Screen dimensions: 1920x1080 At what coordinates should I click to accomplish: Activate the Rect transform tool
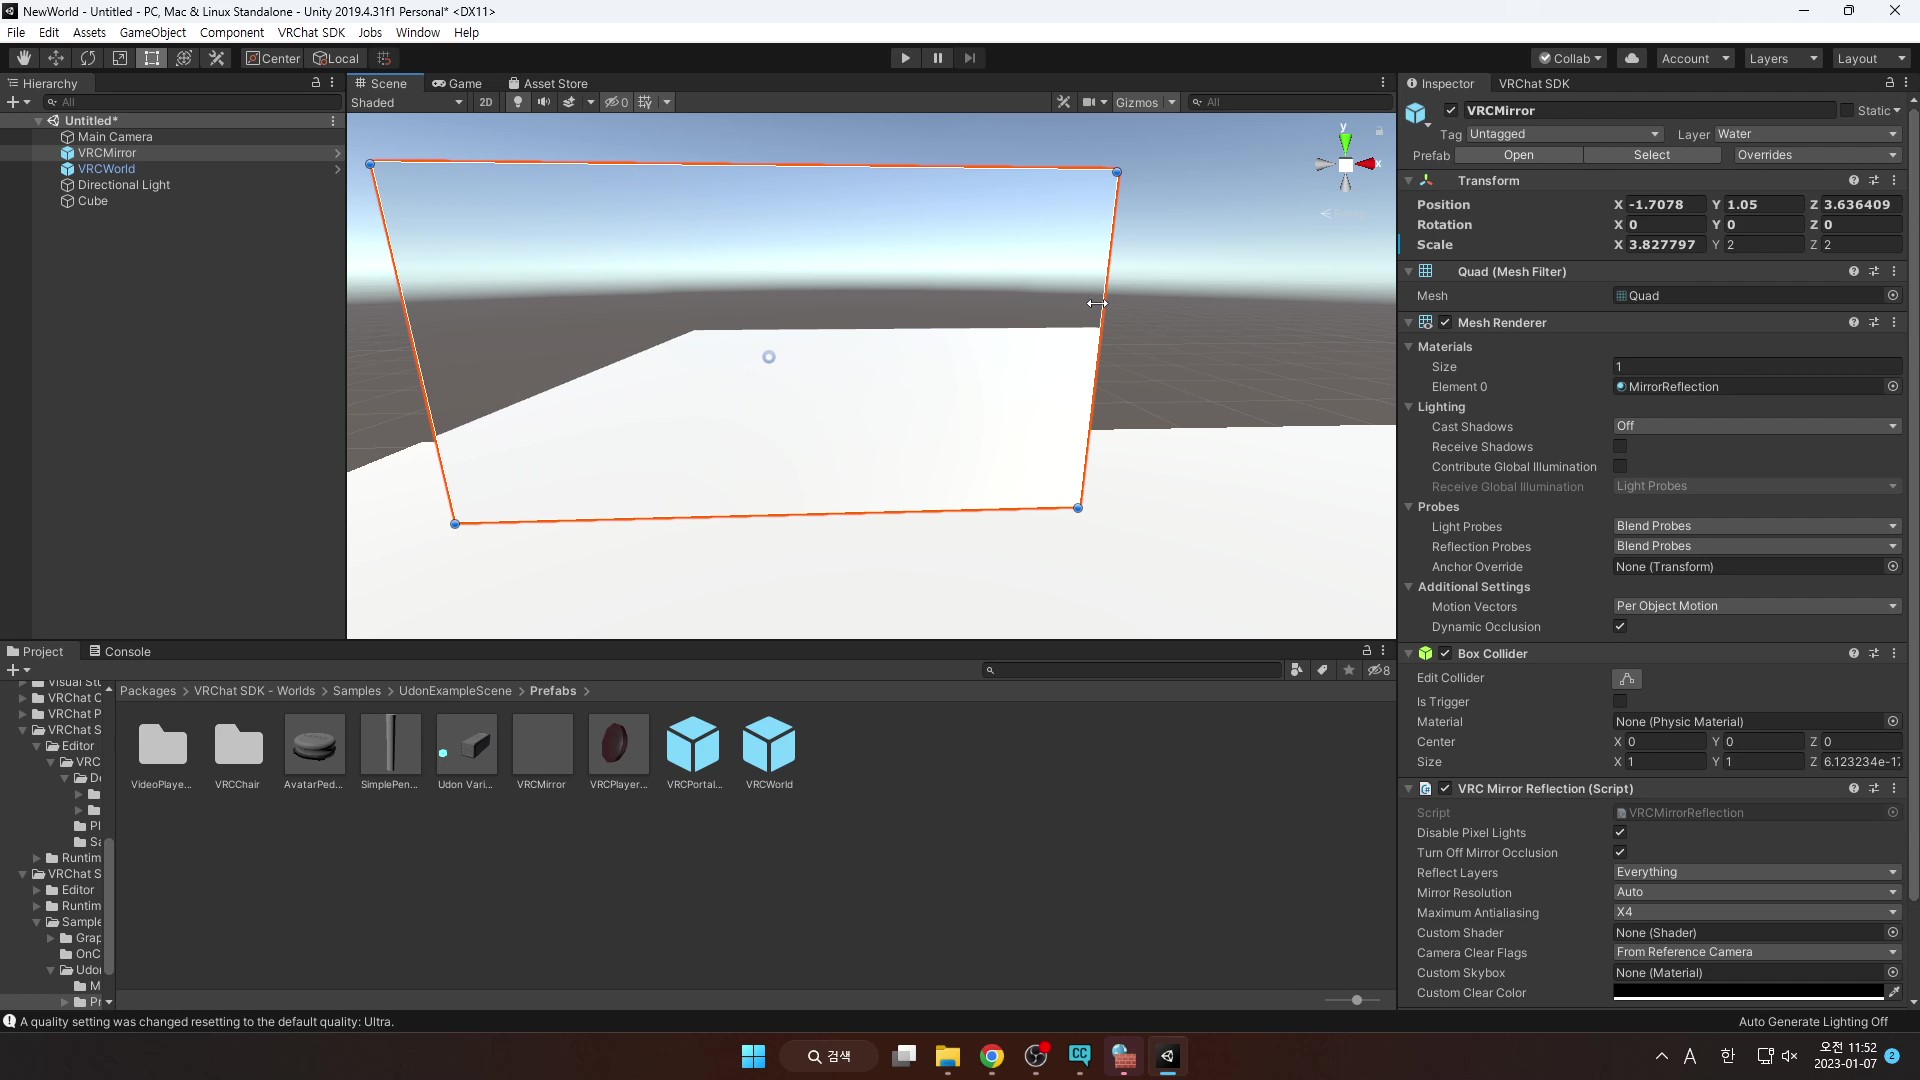(152, 58)
